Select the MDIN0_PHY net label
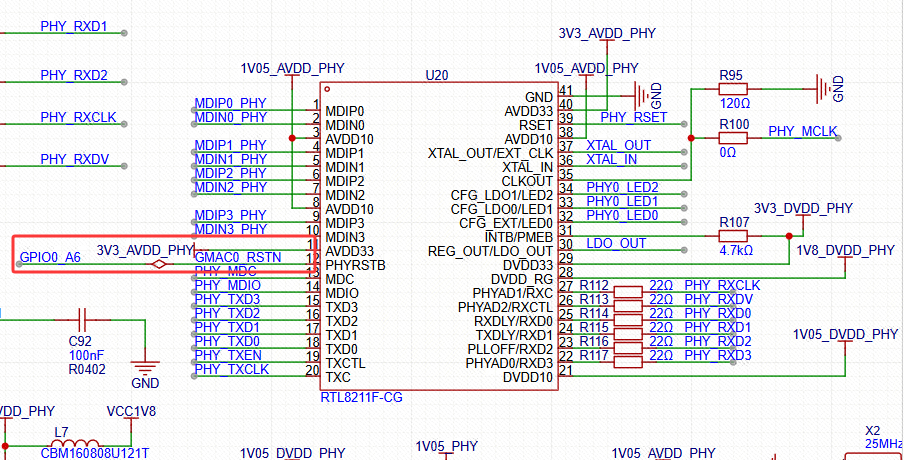This screenshot has width=904, height=460. [x=231, y=117]
